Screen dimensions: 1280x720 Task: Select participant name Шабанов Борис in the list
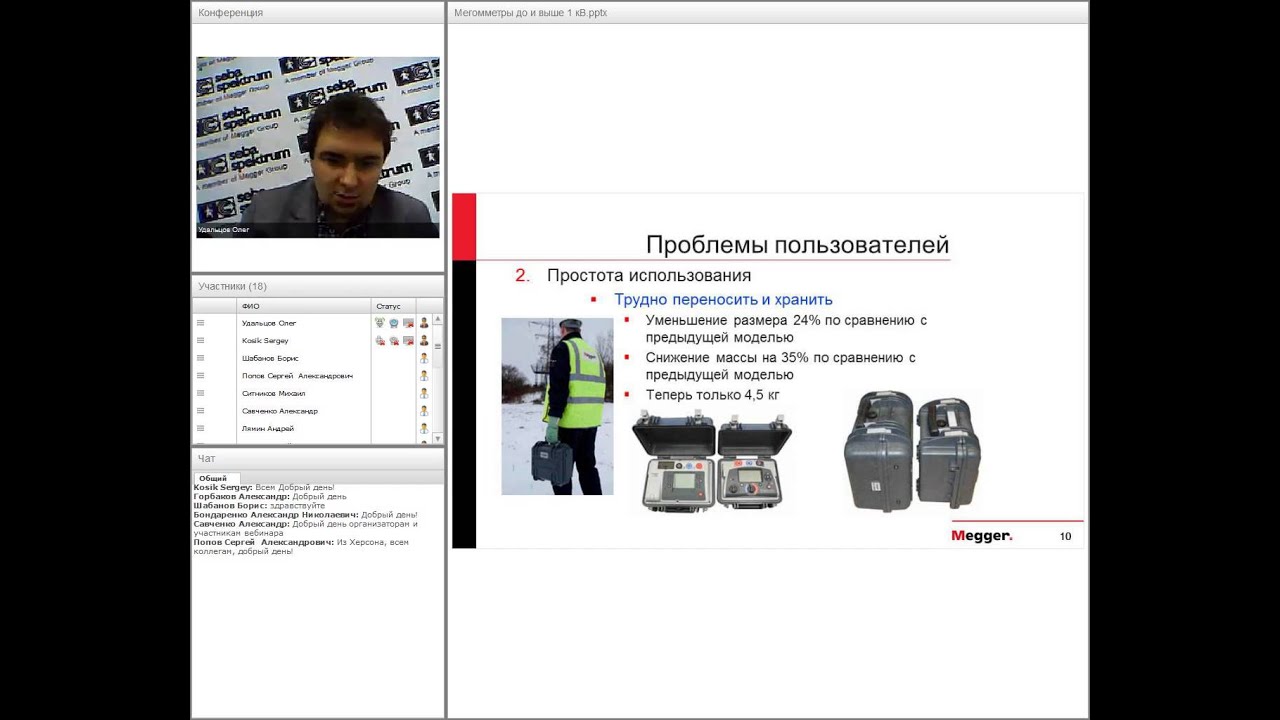270,358
